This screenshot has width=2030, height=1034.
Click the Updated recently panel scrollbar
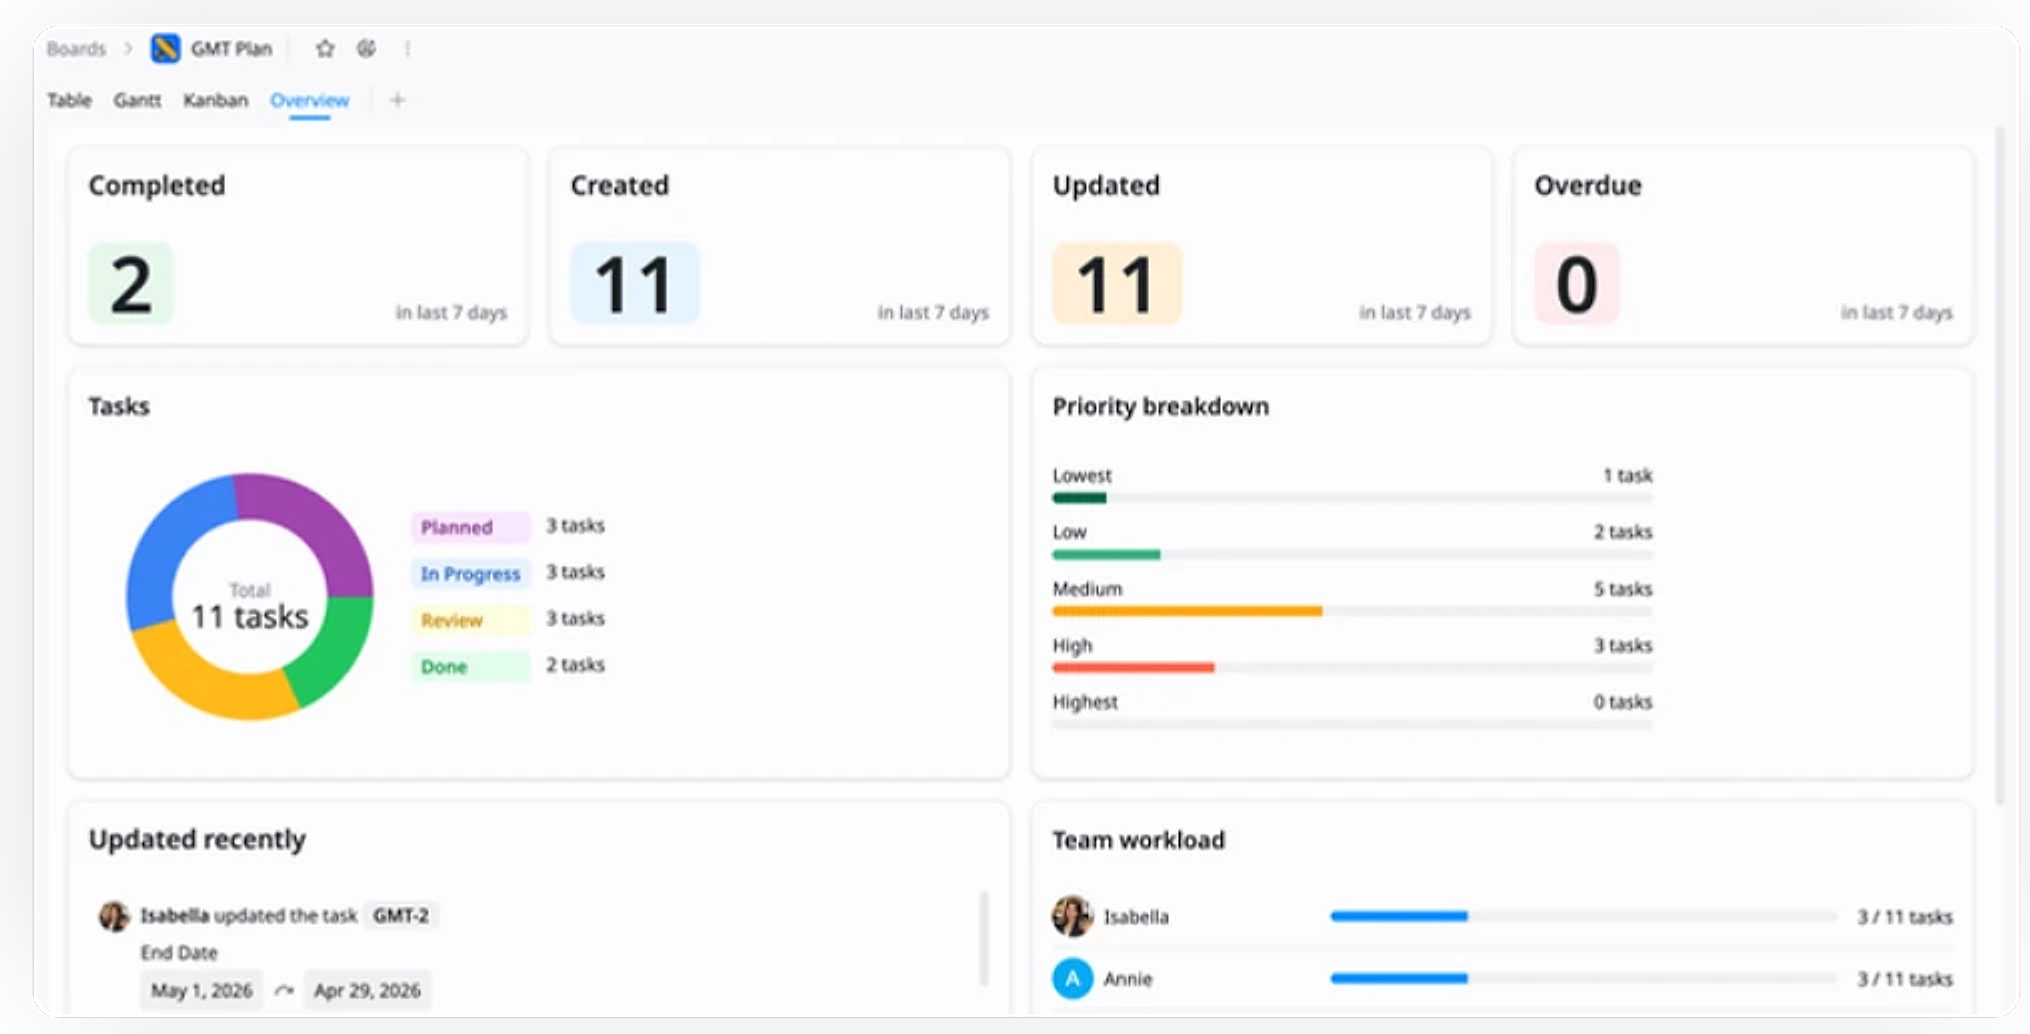(x=984, y=938)
